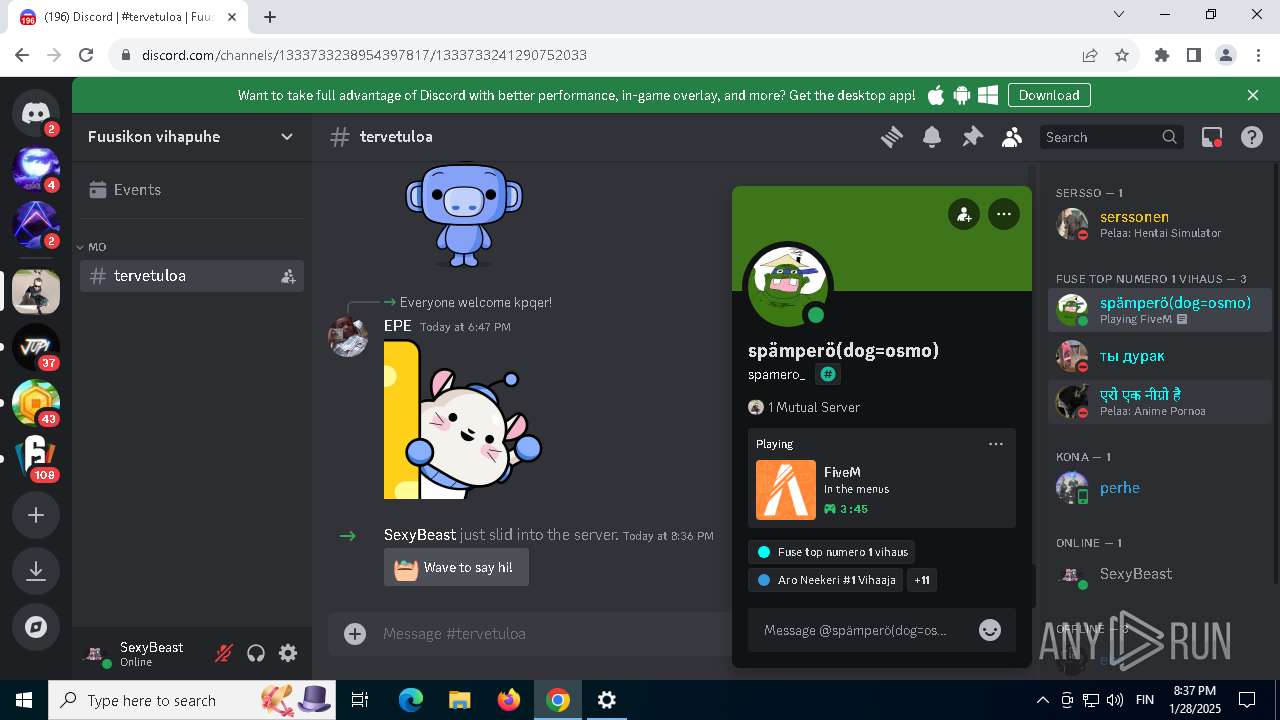Image resolution: width=1280 pixels, height=720 pixels.
Task: Open notification settings bell icon
Action: click(x=932, y=137)
